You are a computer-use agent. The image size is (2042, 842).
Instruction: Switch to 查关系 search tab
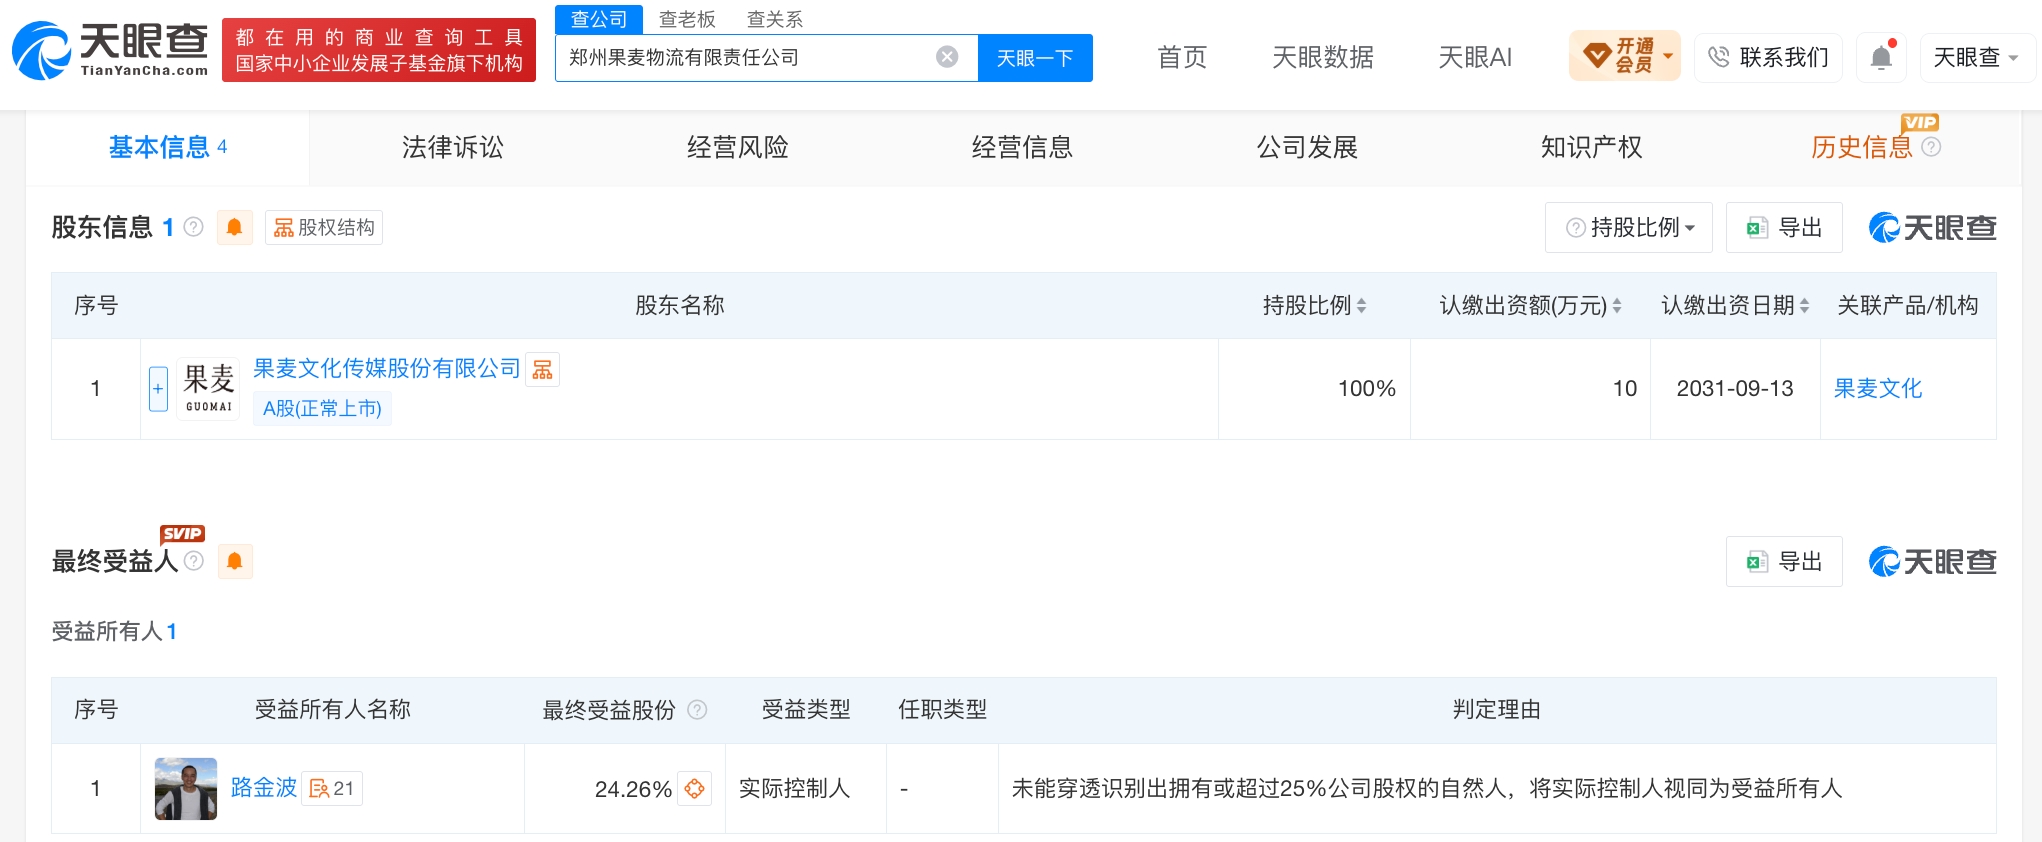775,19
